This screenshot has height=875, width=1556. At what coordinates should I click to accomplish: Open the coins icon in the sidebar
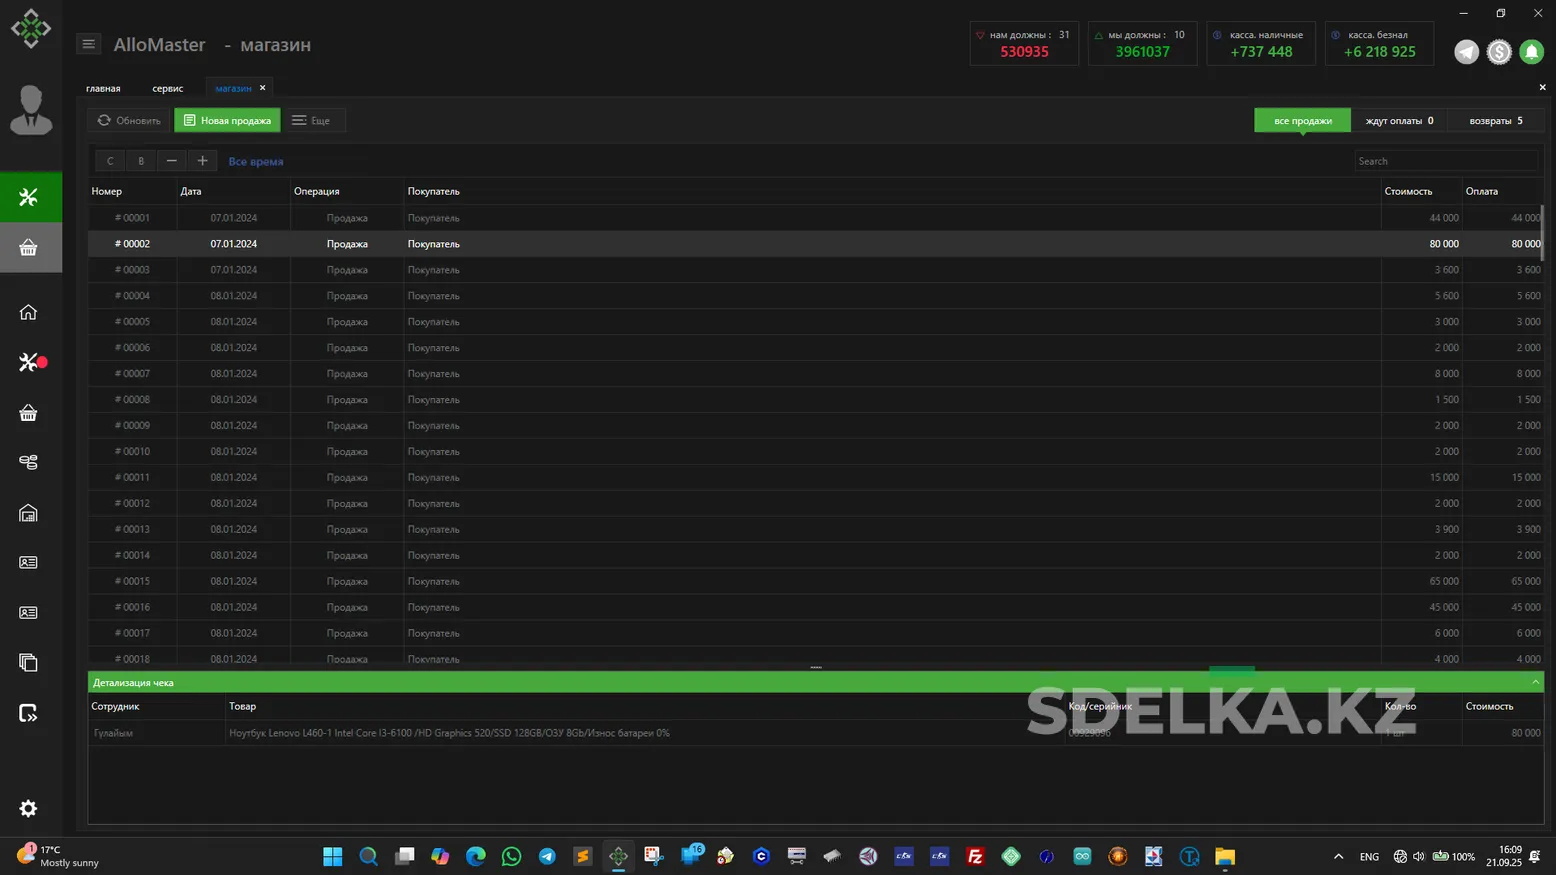point(29,462)
